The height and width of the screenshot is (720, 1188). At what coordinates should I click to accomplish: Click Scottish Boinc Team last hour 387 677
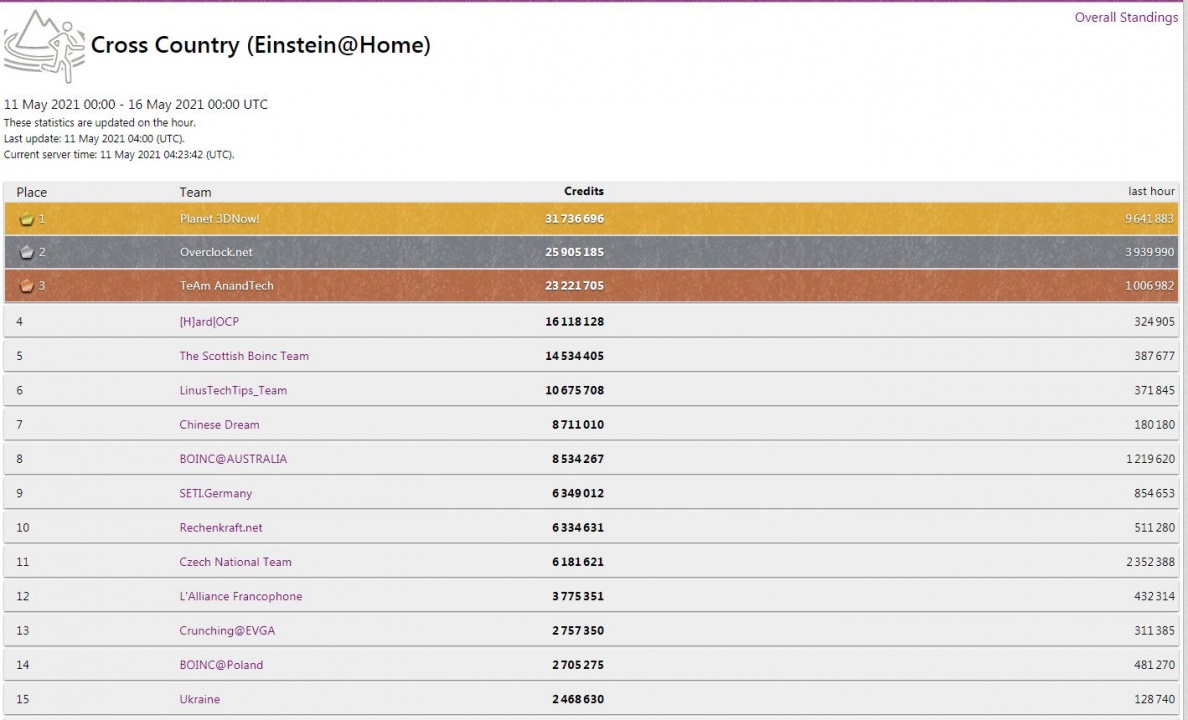(x=1155, y=356)
